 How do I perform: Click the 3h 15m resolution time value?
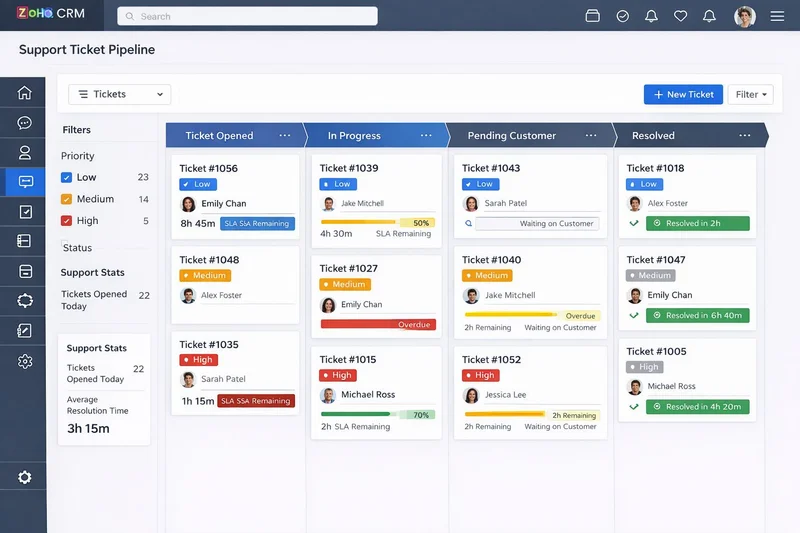pos(88,428)
